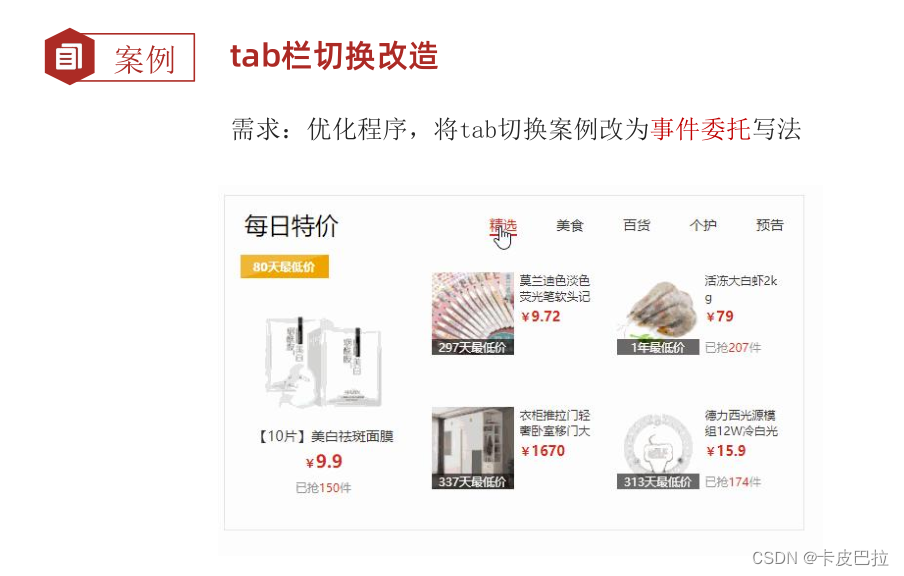Image resolution: width=904 pixels, height=576 pixels.
Task: Click the 活冻大白虾2kg product title
Action: click(x=741, y=289)
